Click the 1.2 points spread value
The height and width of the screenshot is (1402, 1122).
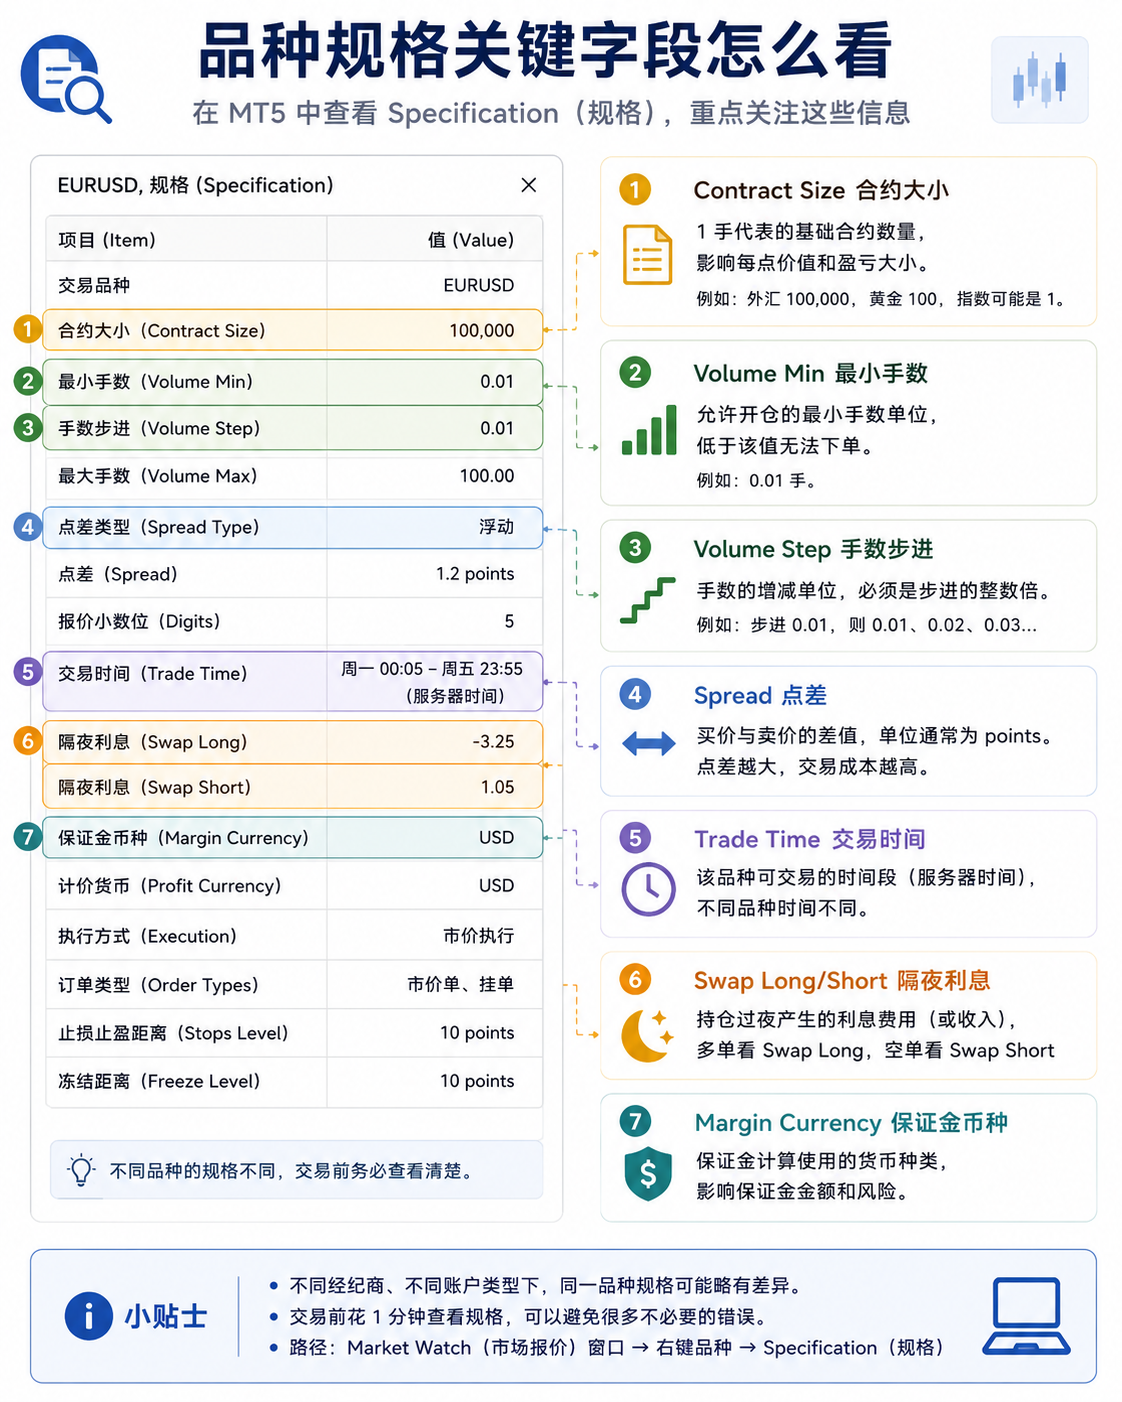click(475, 574)
